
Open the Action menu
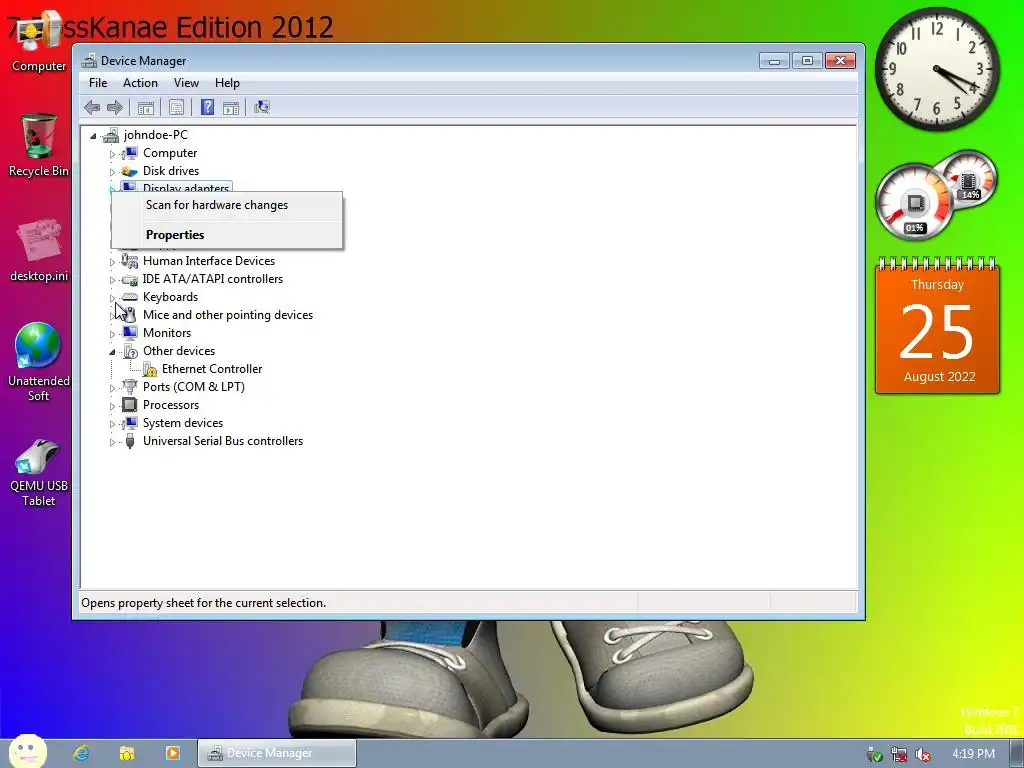(140, 83)
